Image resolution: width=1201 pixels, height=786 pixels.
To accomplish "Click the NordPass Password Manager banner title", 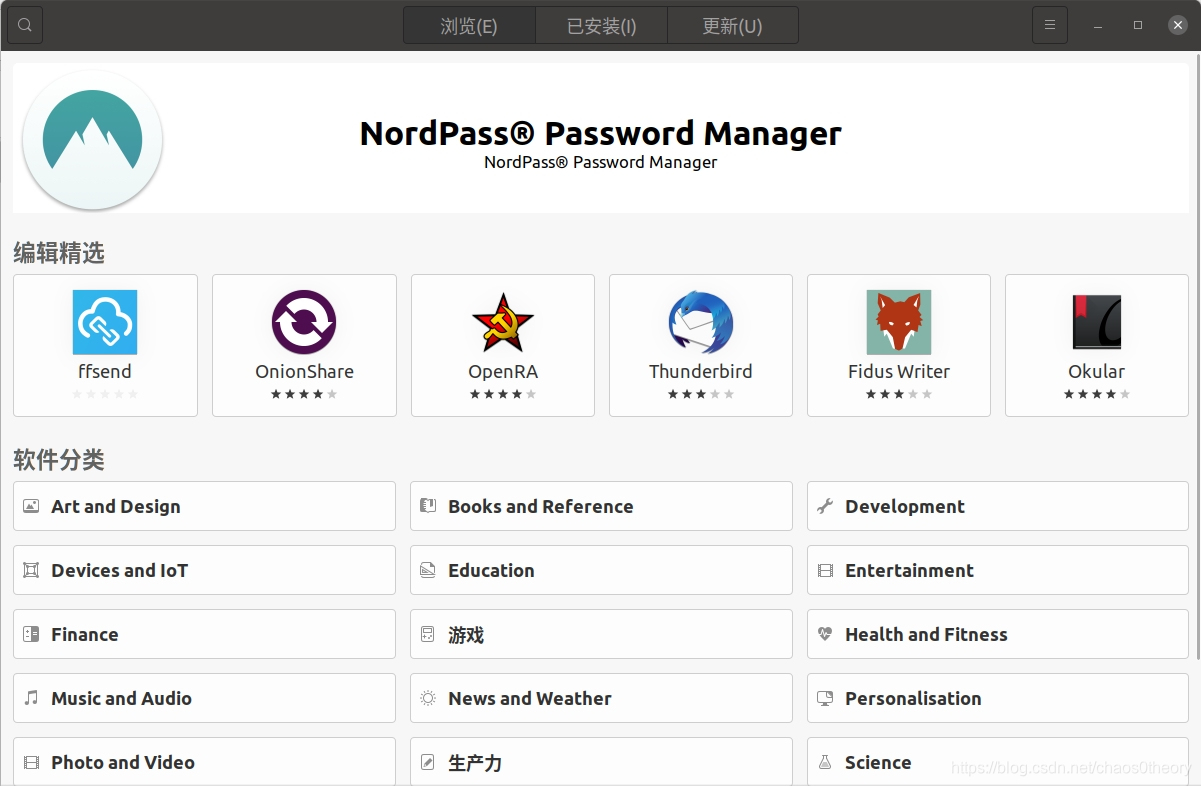I will (601, 133).
